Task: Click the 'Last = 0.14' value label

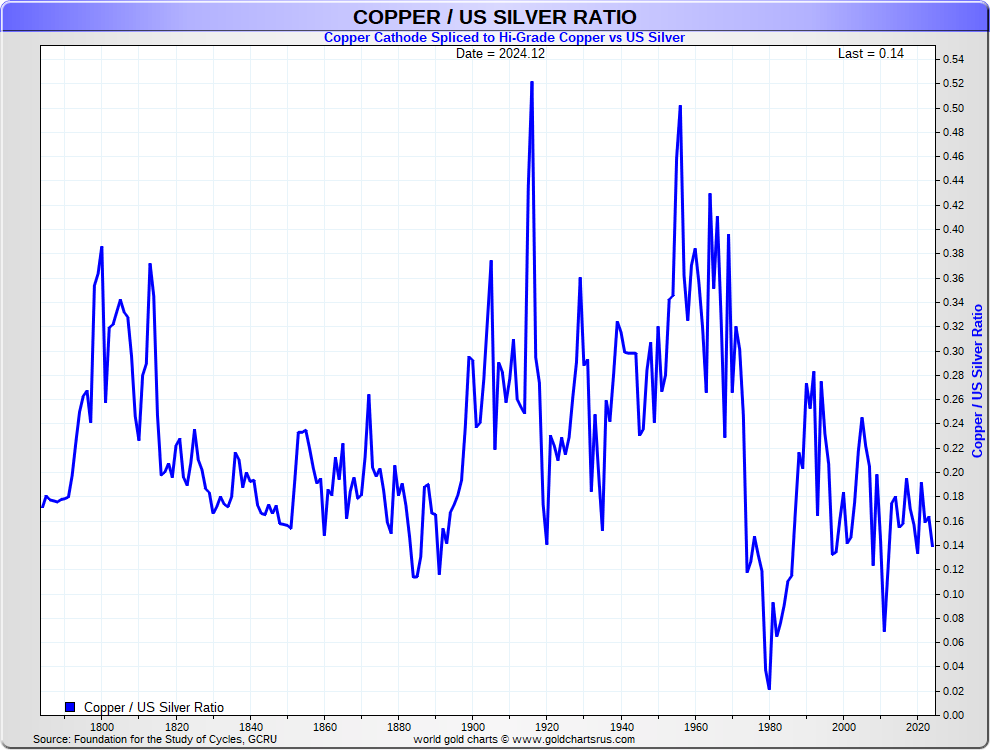Action: point(870,53)
